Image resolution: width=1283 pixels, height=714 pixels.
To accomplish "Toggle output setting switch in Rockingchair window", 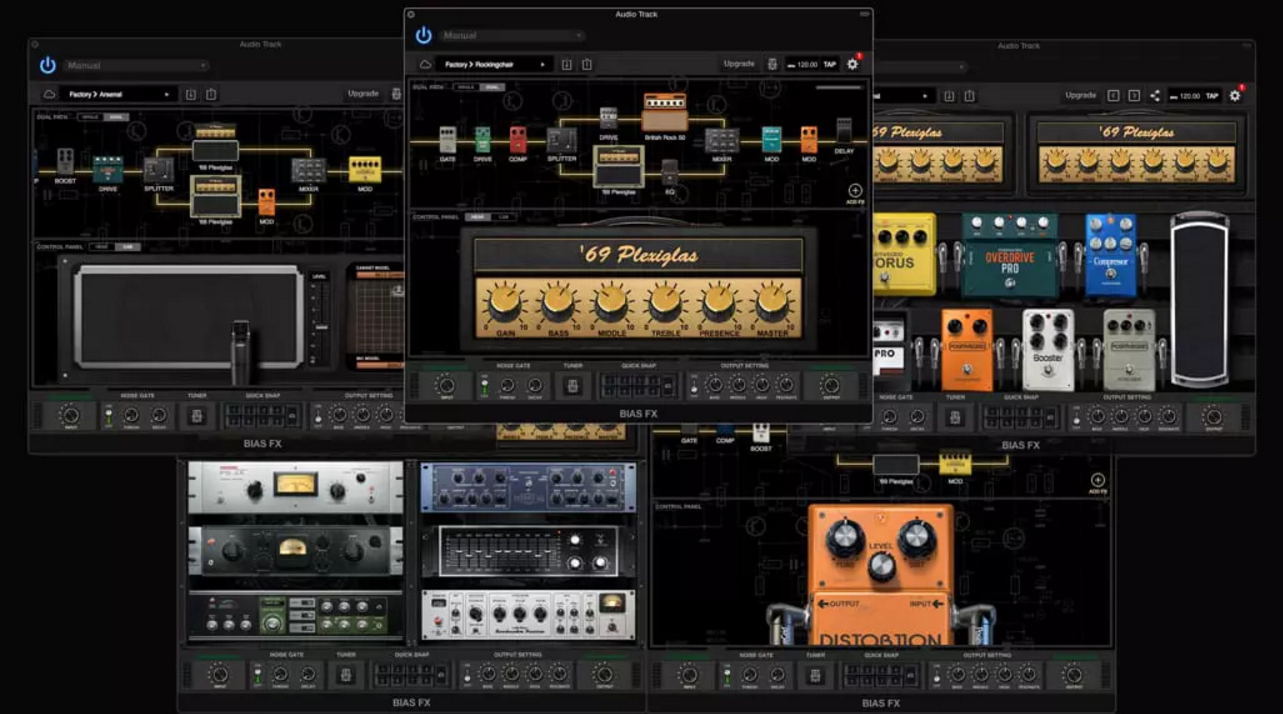I will (x=694, y=386).
